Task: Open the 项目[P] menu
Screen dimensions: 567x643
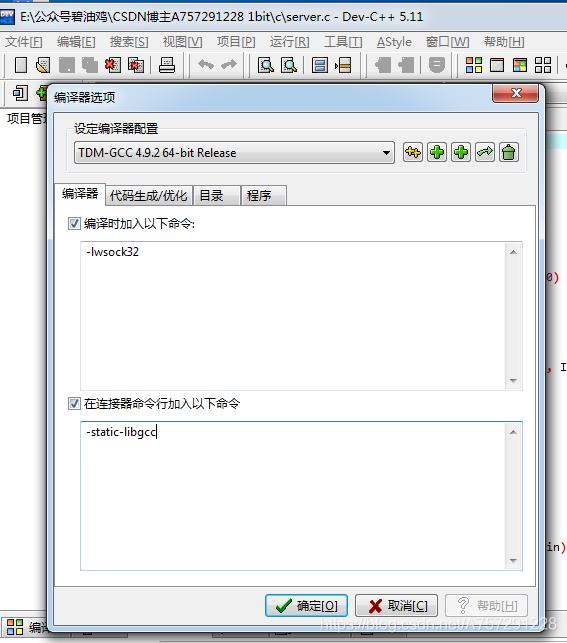Action: (236, 42)
